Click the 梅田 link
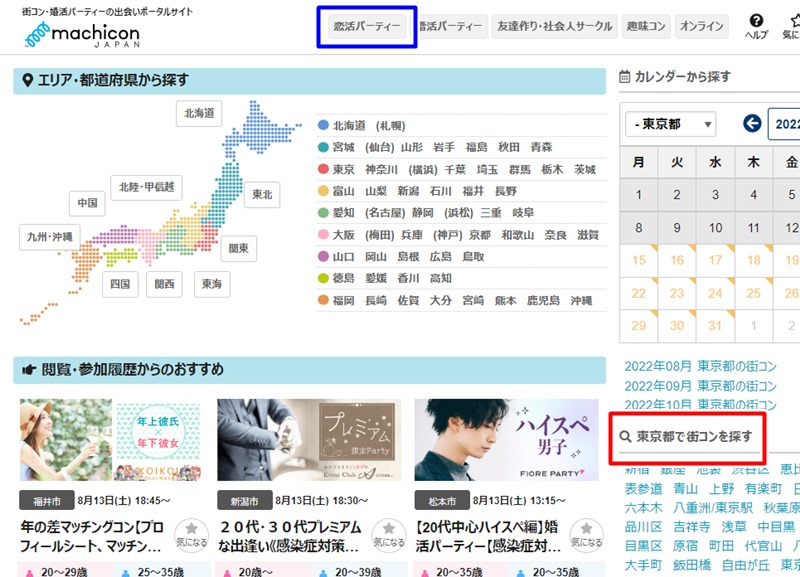This screenshot has height=577, width=800. (380, 235)
